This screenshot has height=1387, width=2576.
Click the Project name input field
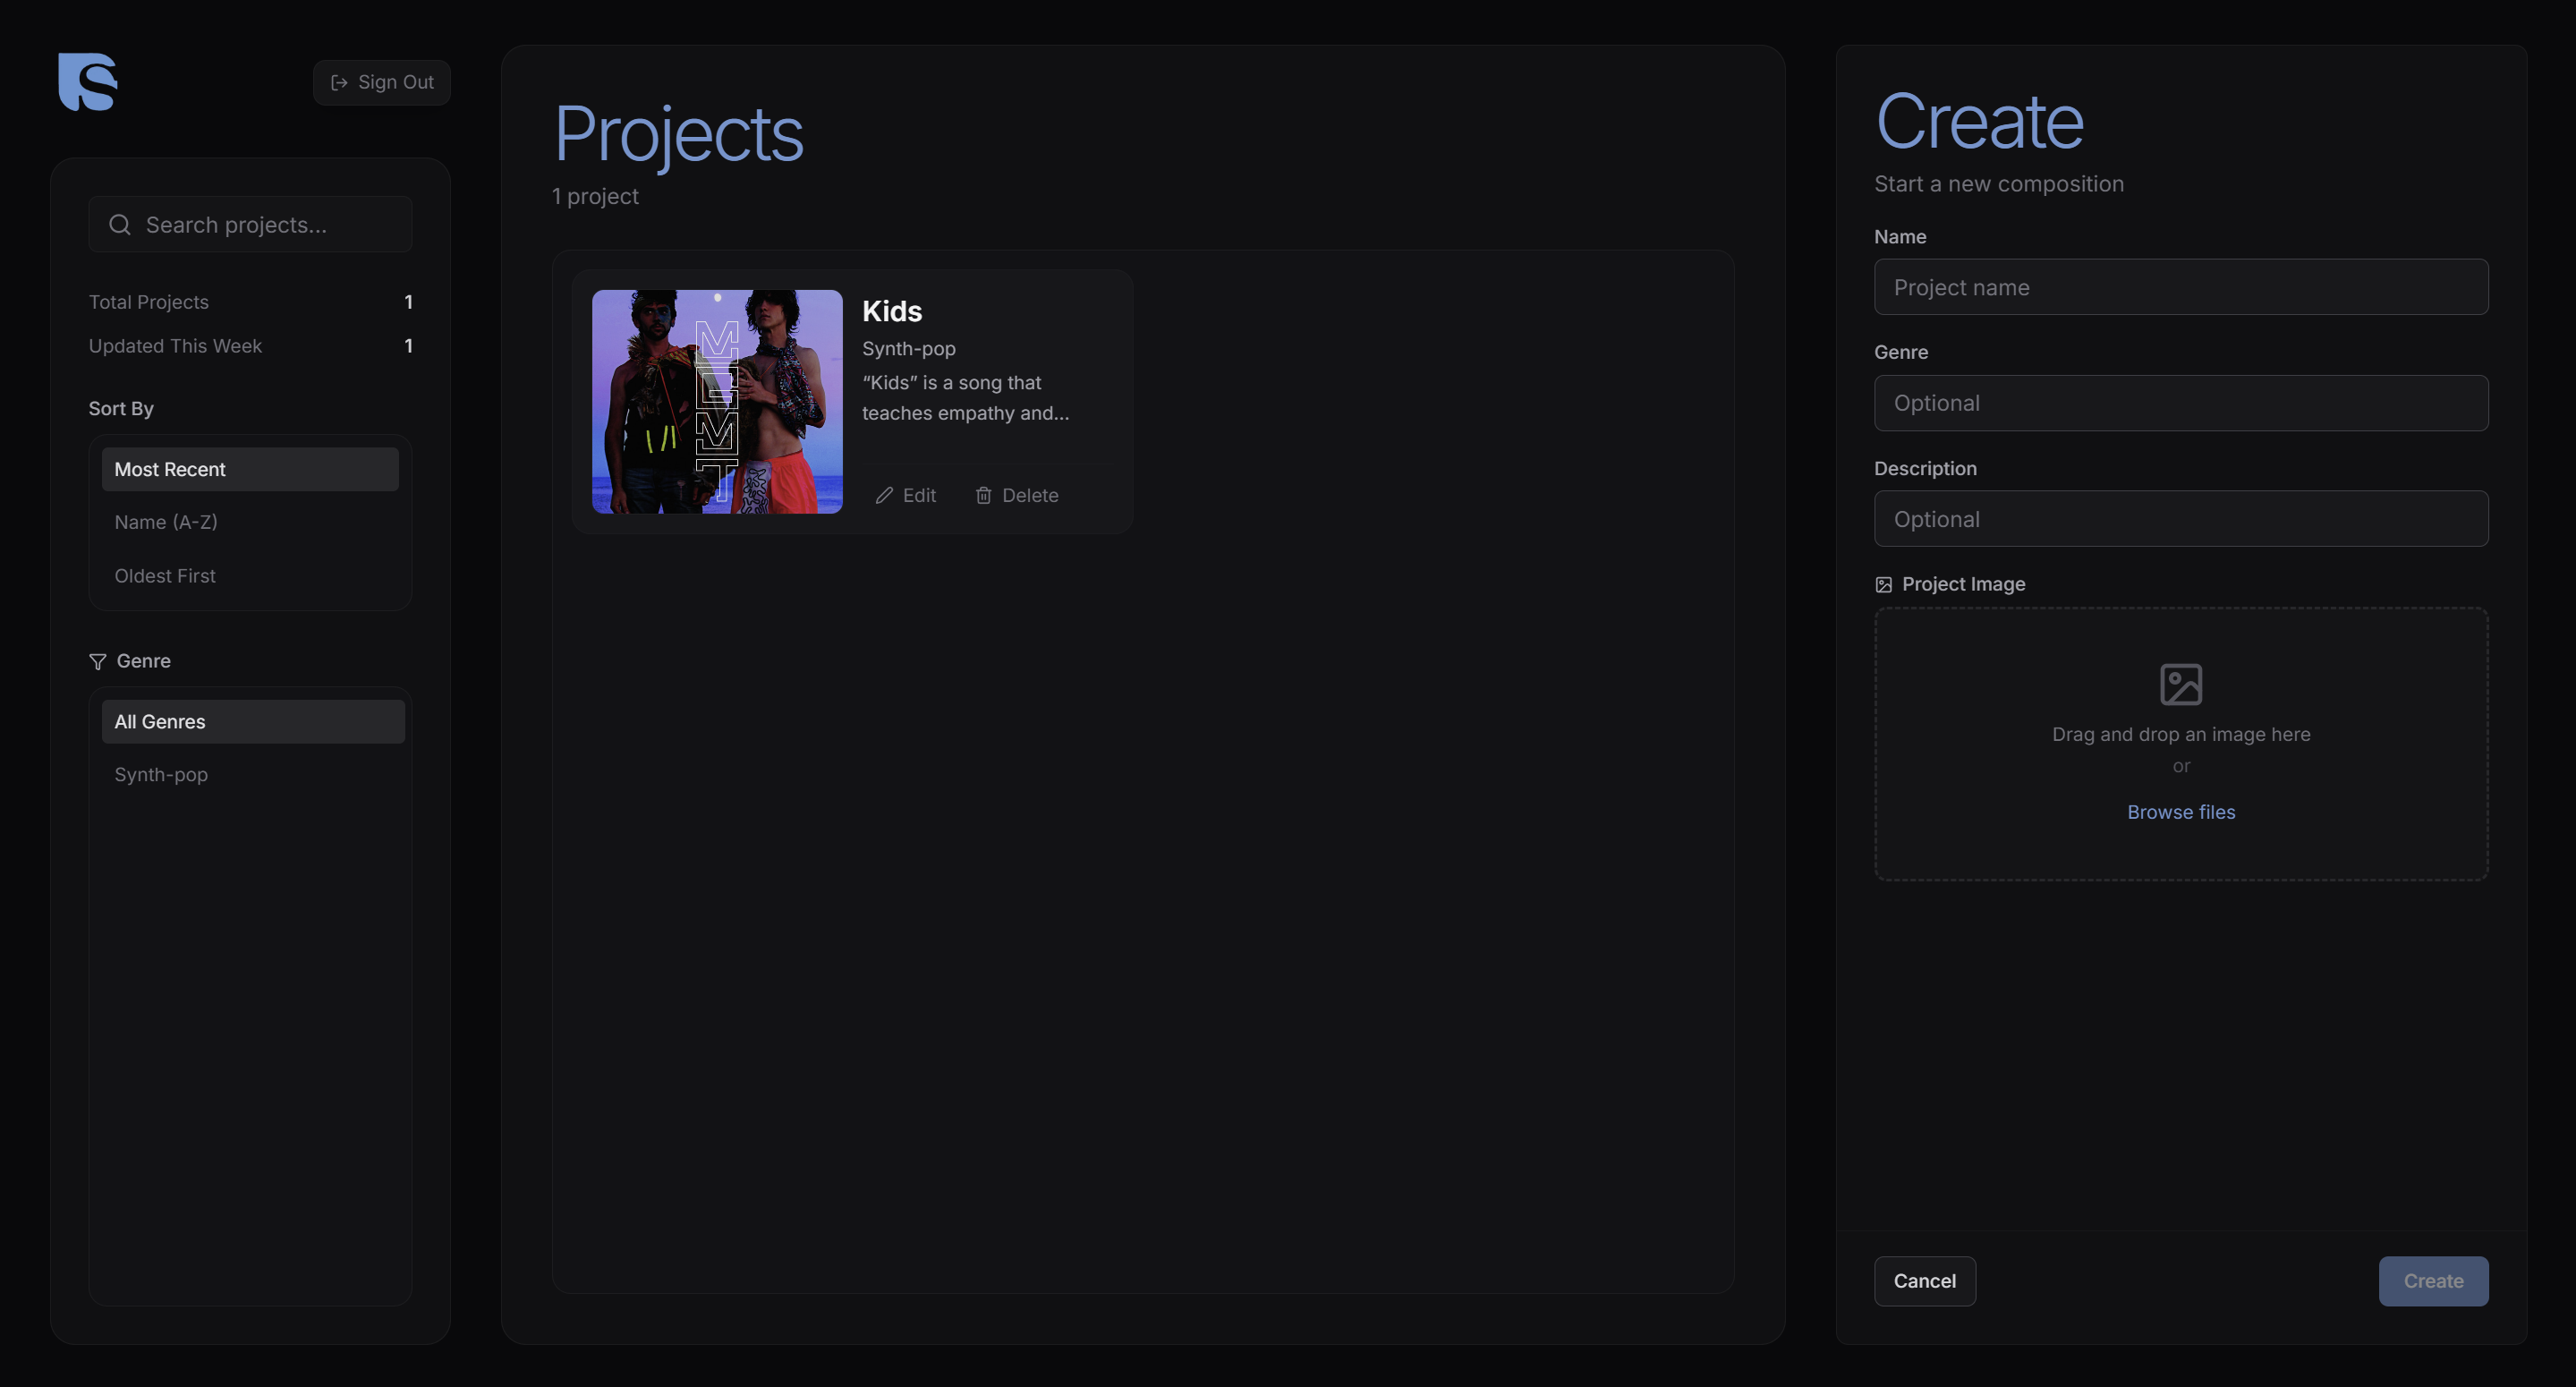coord(2180,287)
